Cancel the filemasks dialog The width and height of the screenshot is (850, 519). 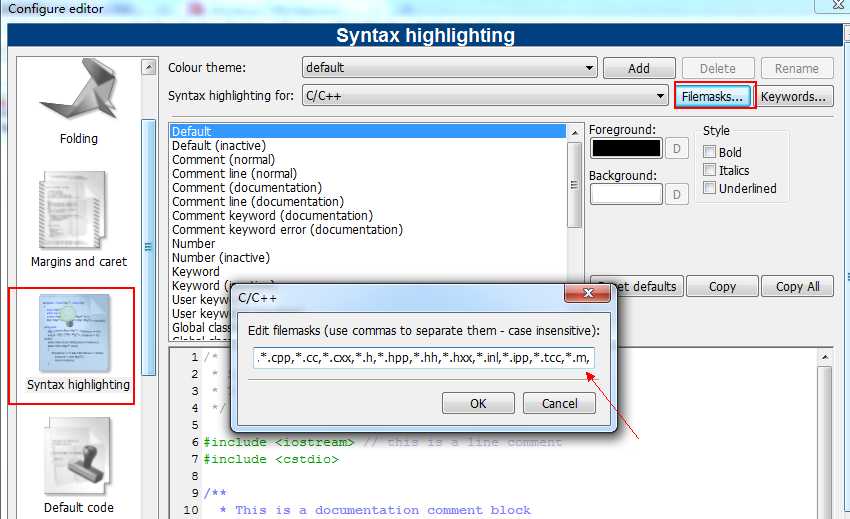(559, 403)
